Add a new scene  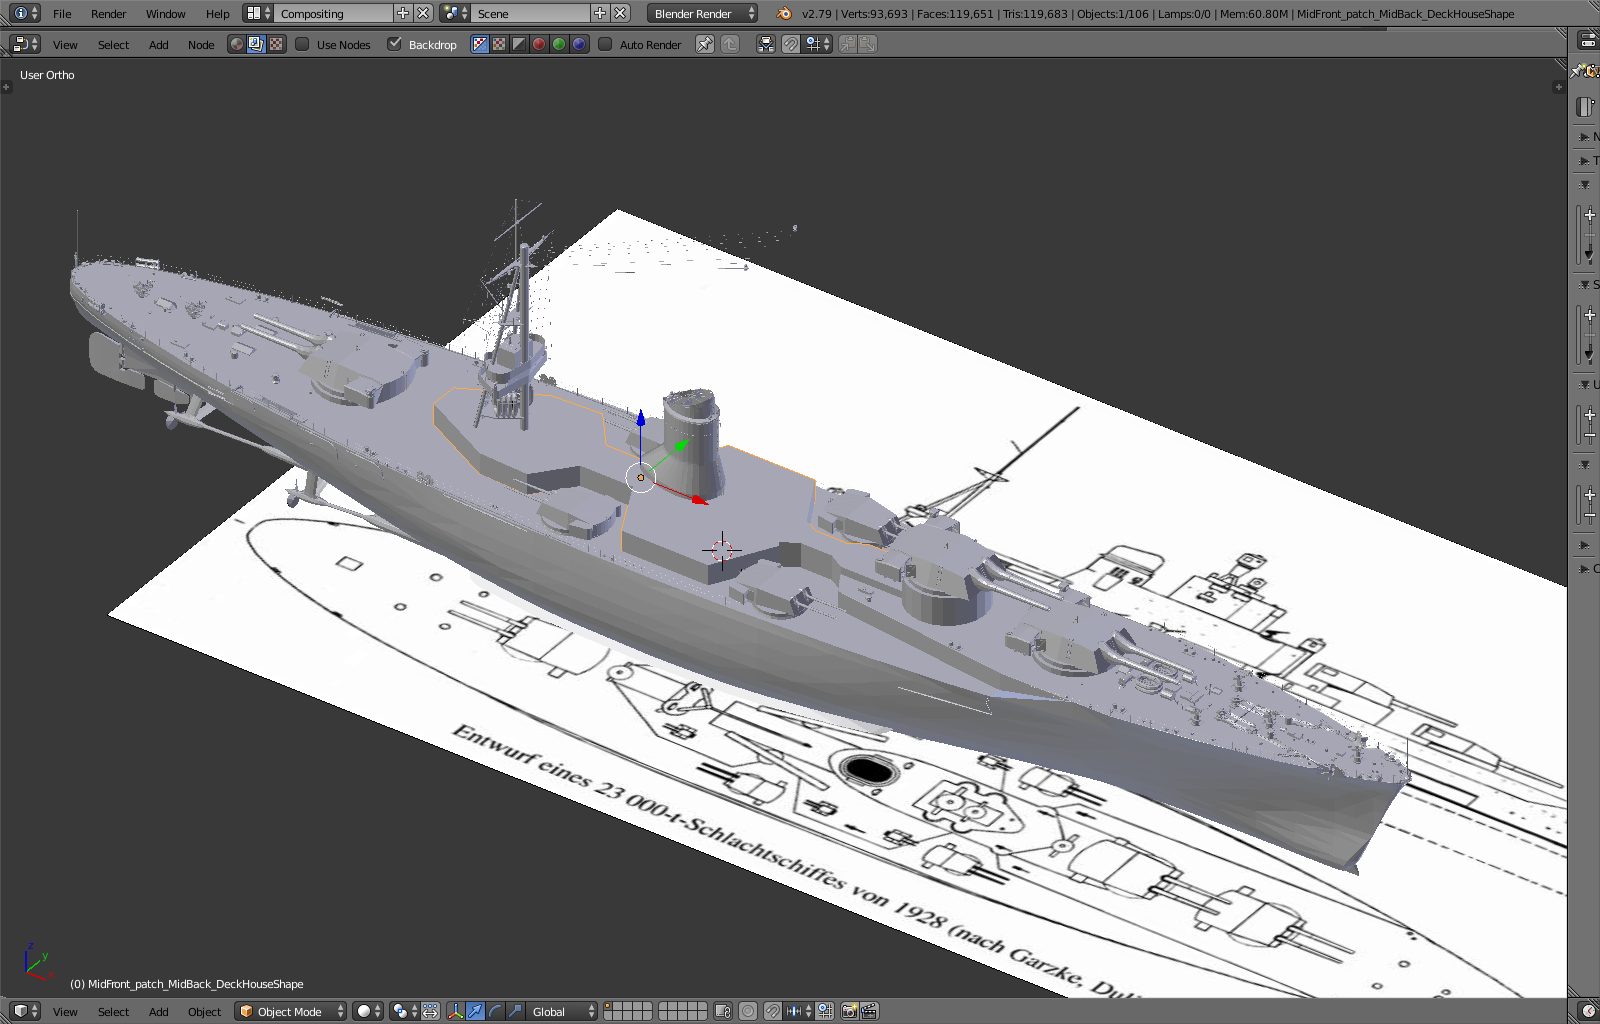pos(600,13)
